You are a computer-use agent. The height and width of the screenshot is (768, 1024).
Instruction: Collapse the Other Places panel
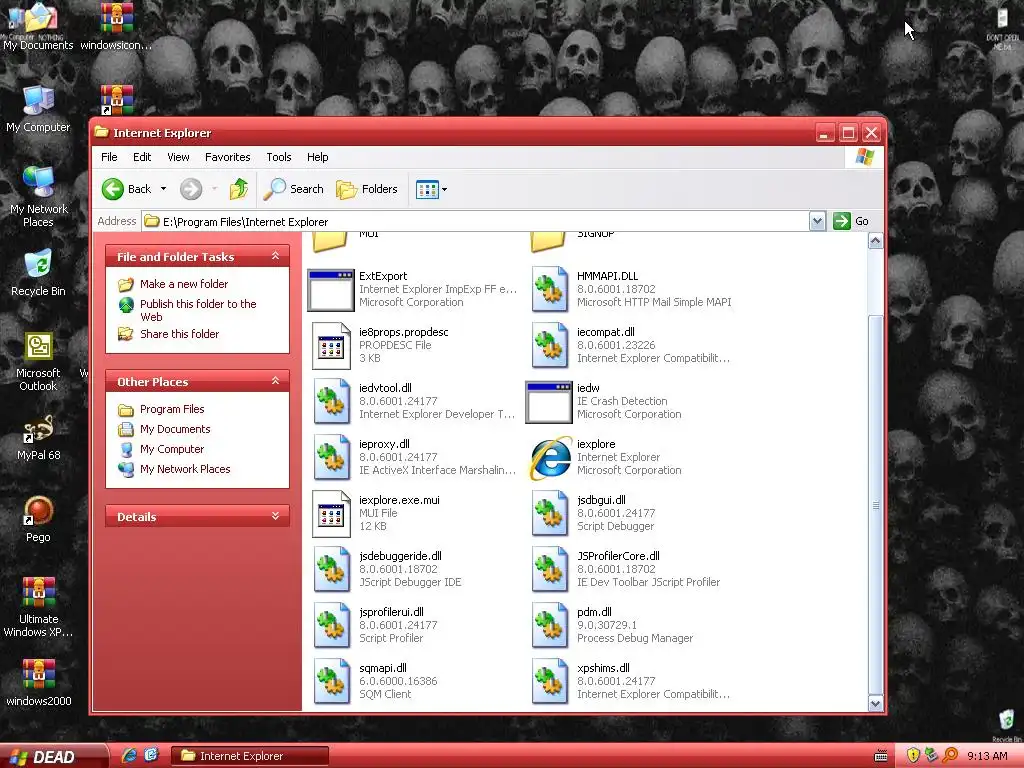[276, 381]
